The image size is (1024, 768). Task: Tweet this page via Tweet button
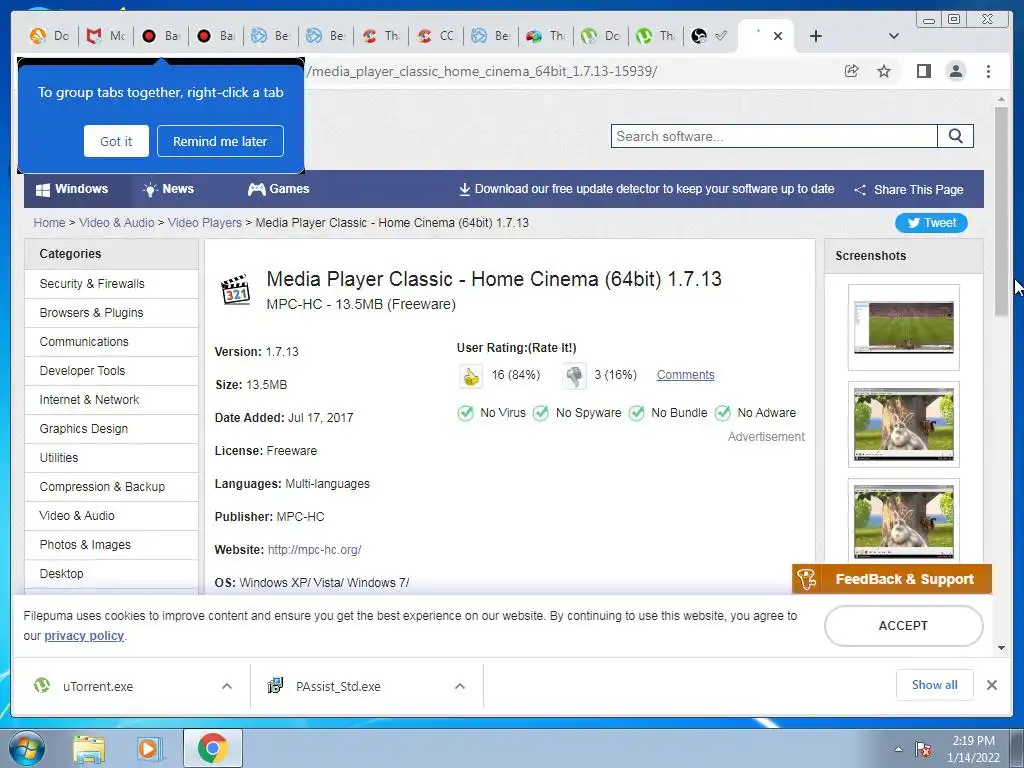[x=931, y=223]
